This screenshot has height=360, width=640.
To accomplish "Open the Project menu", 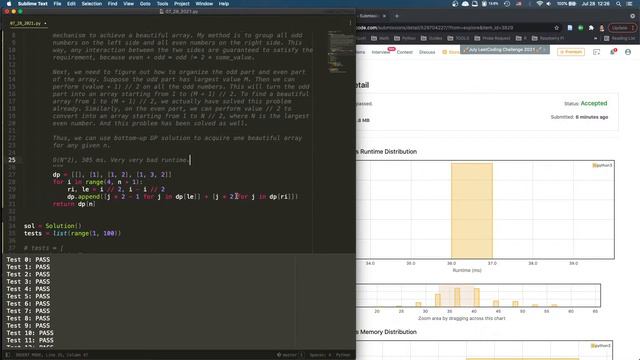I will (x=182, y=4).
